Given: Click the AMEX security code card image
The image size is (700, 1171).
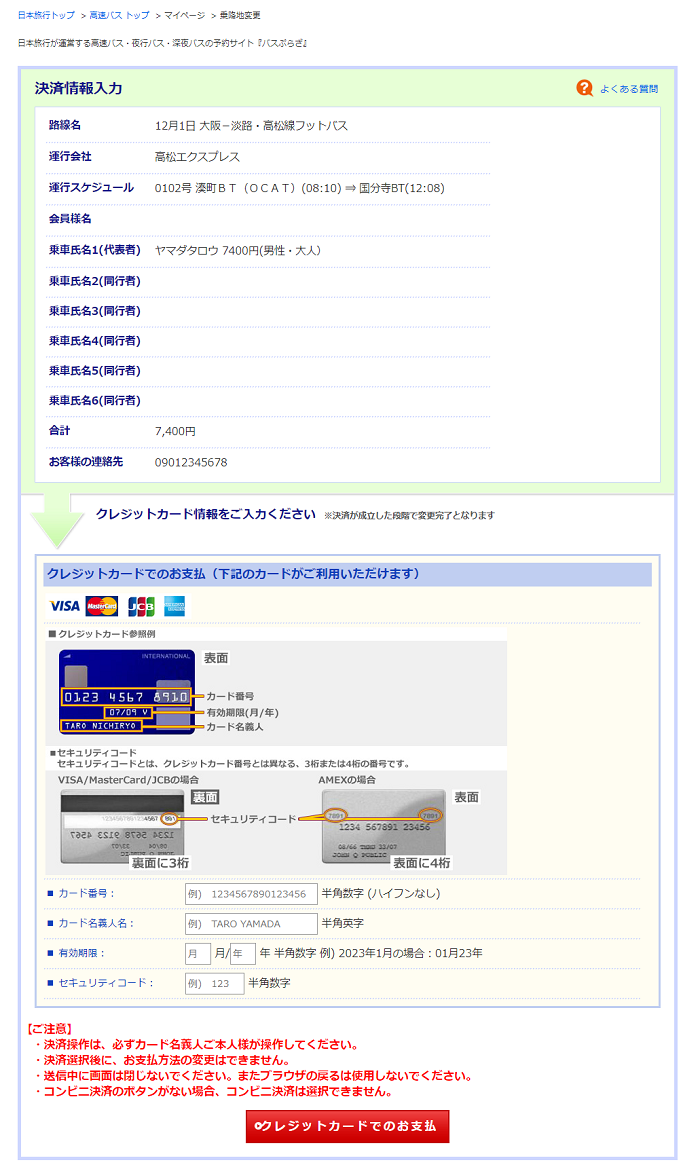Looking at the screenshot, I should click(384, 826).
